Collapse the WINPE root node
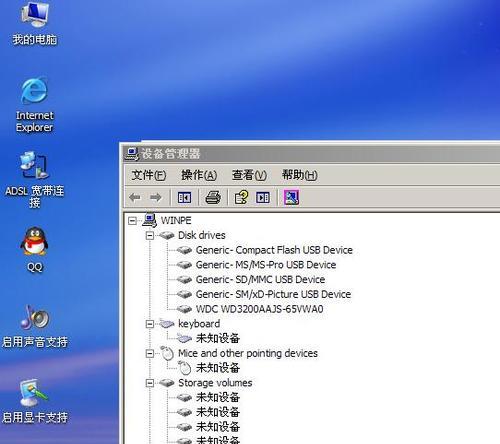Screen dimensions: 500x444 click(132, 221)
